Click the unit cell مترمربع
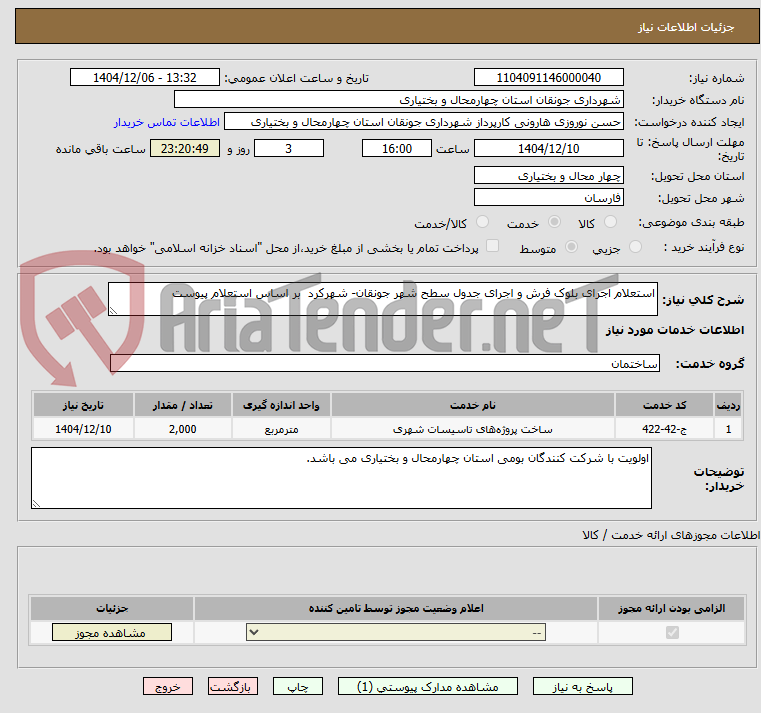Viewport: 761px width, 713px height. pyautogui.click(x=281, y=429)
